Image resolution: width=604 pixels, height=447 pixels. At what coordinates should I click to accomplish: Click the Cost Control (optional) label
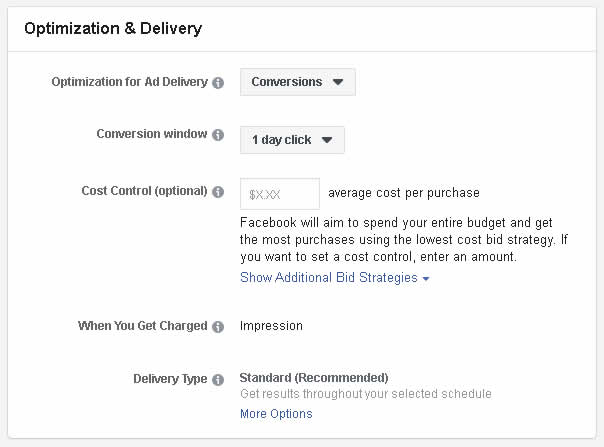144,191
